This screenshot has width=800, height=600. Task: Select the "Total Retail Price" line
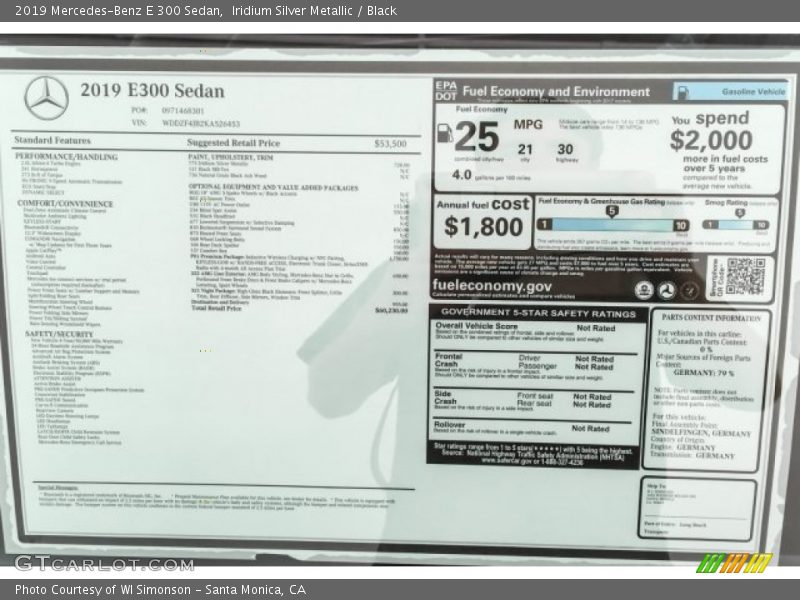pos(299,309)
